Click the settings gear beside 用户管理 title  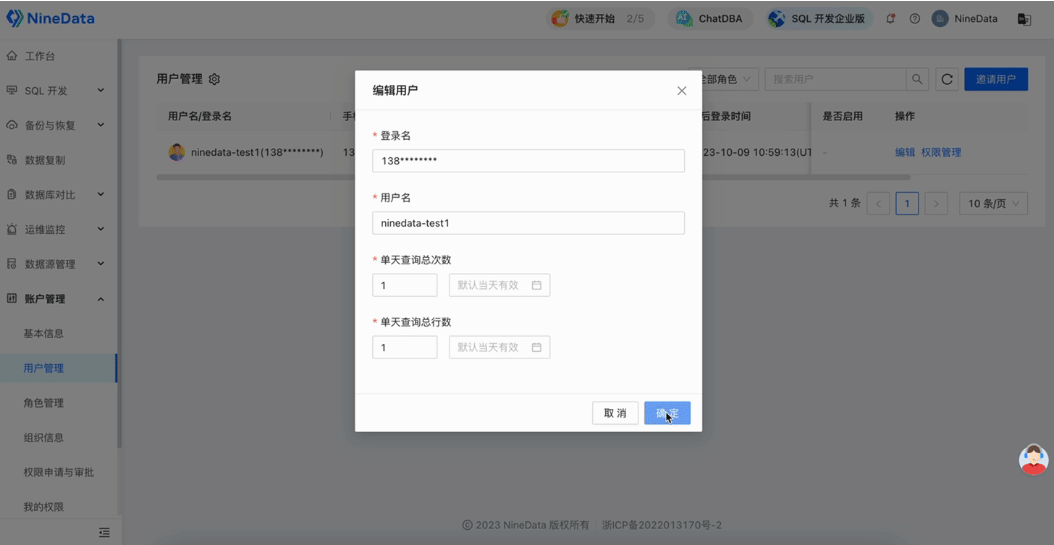(x=214, y=80)
